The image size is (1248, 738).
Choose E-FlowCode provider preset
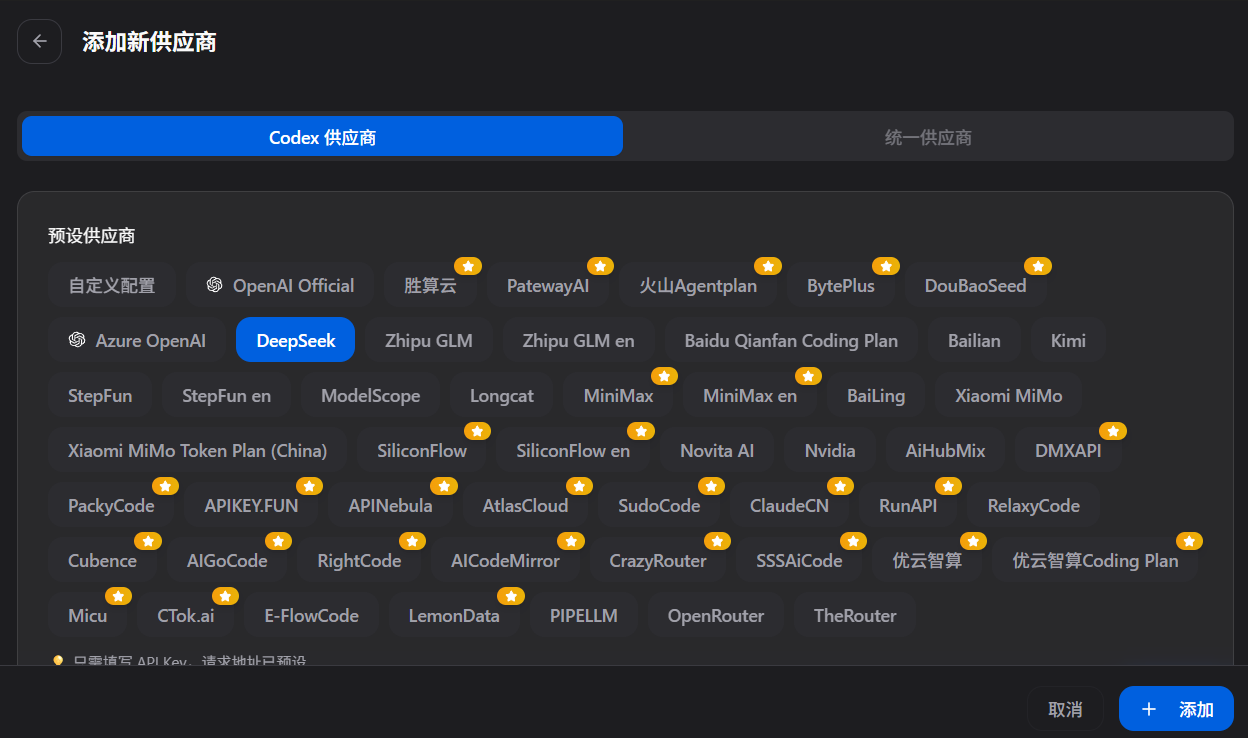pyautogui.click(x=311, y=615)
